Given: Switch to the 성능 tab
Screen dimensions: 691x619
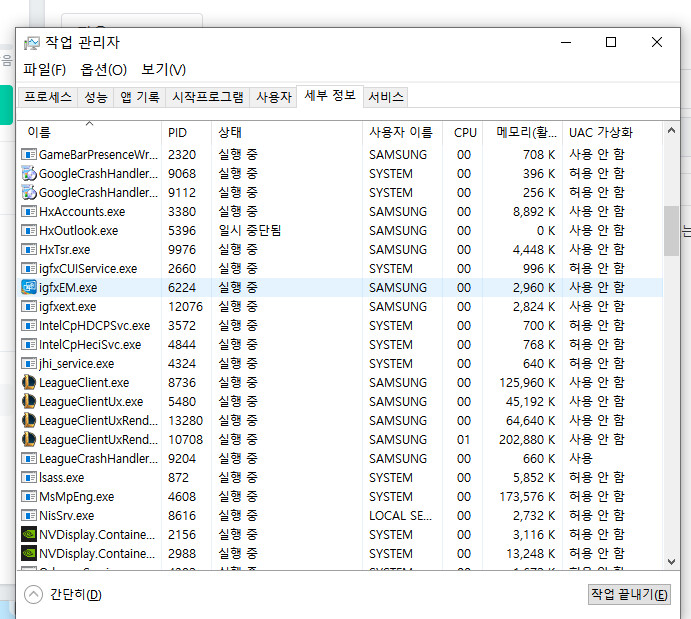Looking at the screenshot, I should click(96, 97).
